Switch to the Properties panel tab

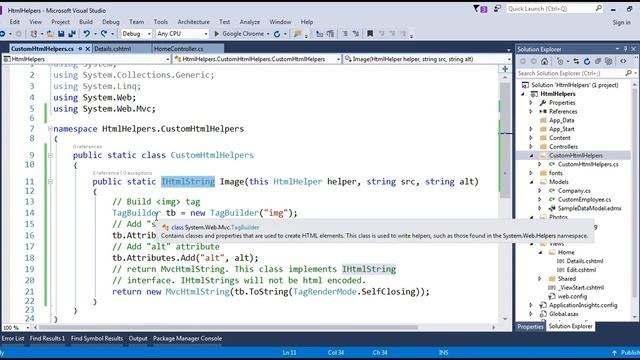530,327
